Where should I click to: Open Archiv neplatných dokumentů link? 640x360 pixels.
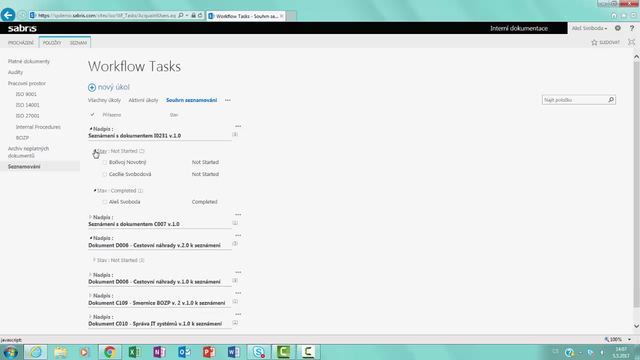point(28,152)
